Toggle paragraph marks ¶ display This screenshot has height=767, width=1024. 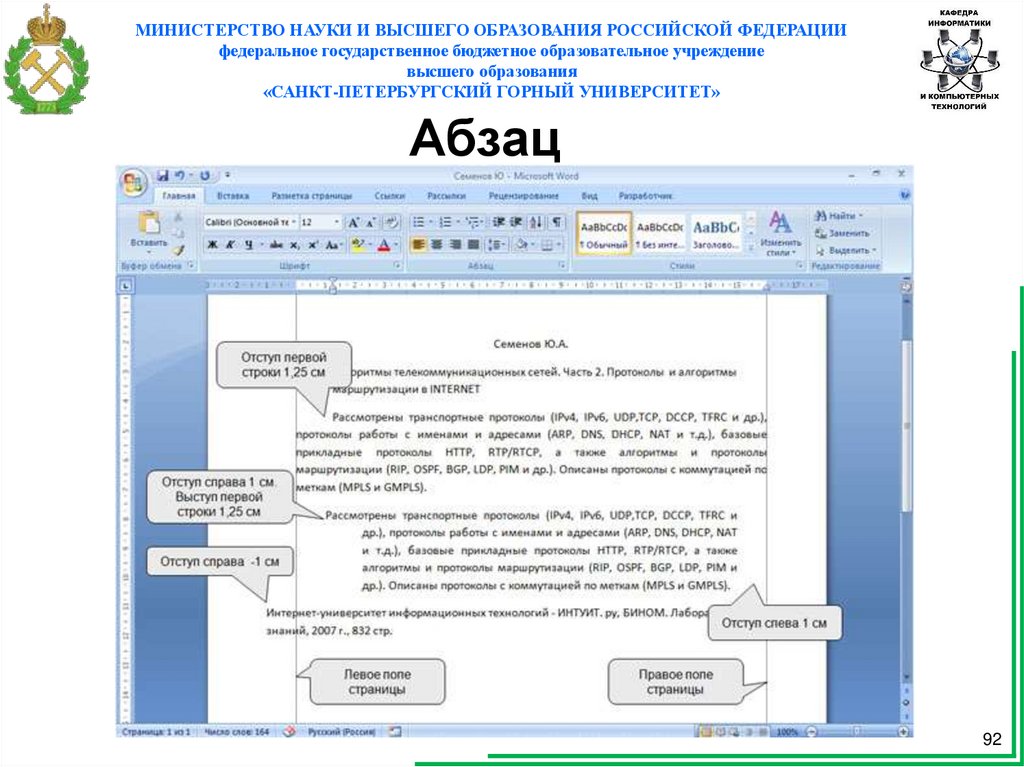point(556,222)
